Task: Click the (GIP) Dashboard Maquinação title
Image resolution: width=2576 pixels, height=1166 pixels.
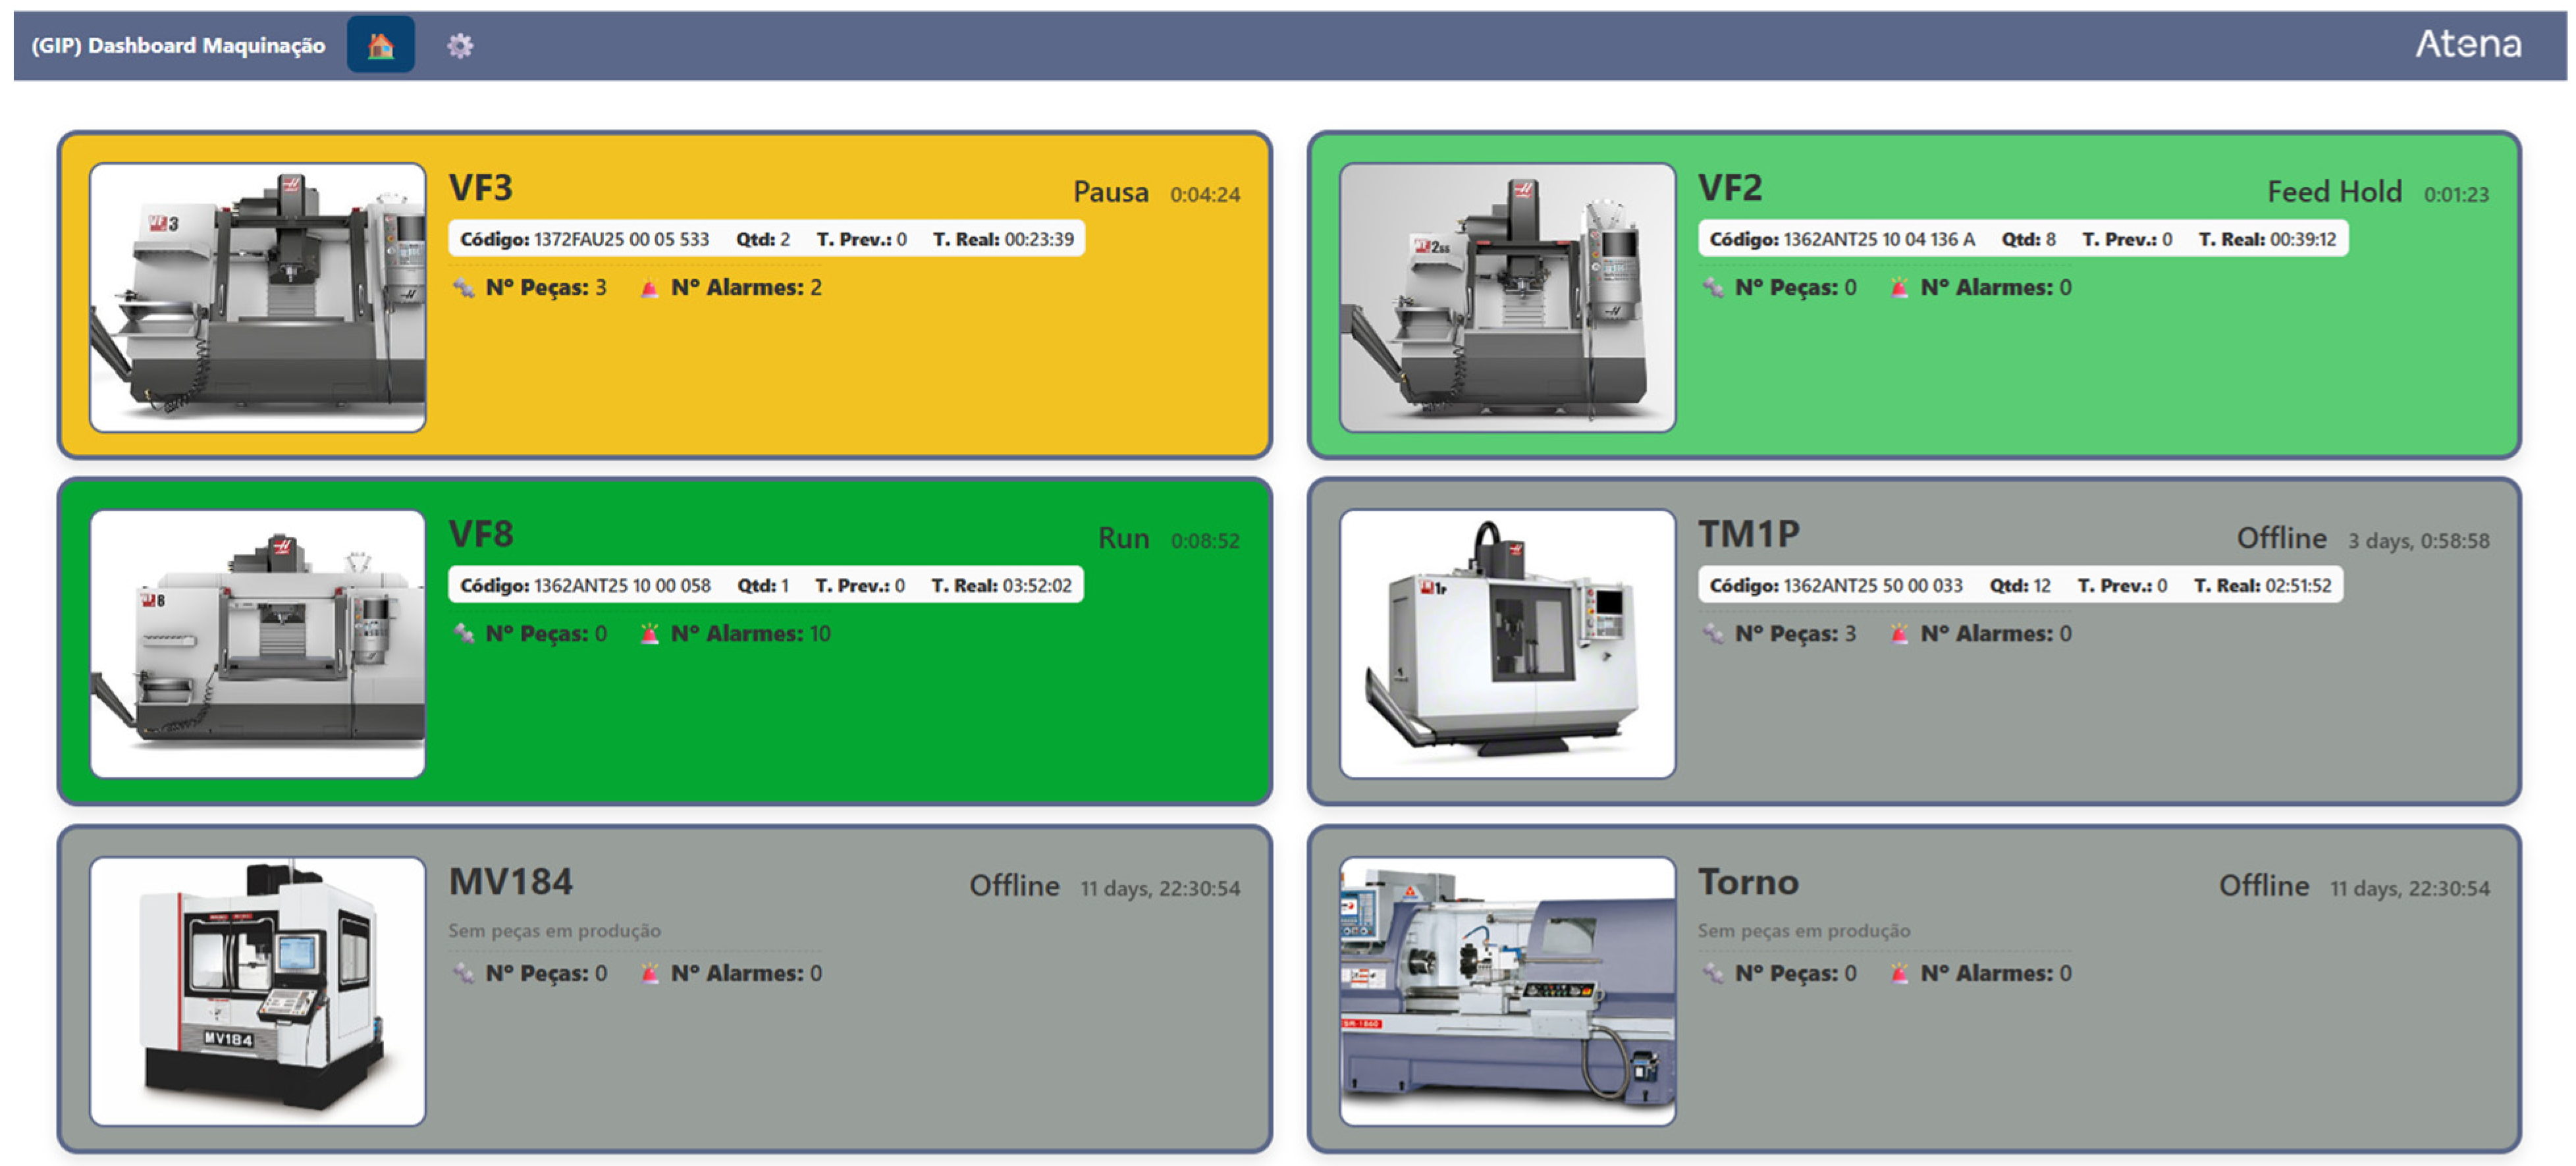Action: (x=178, y=45)
